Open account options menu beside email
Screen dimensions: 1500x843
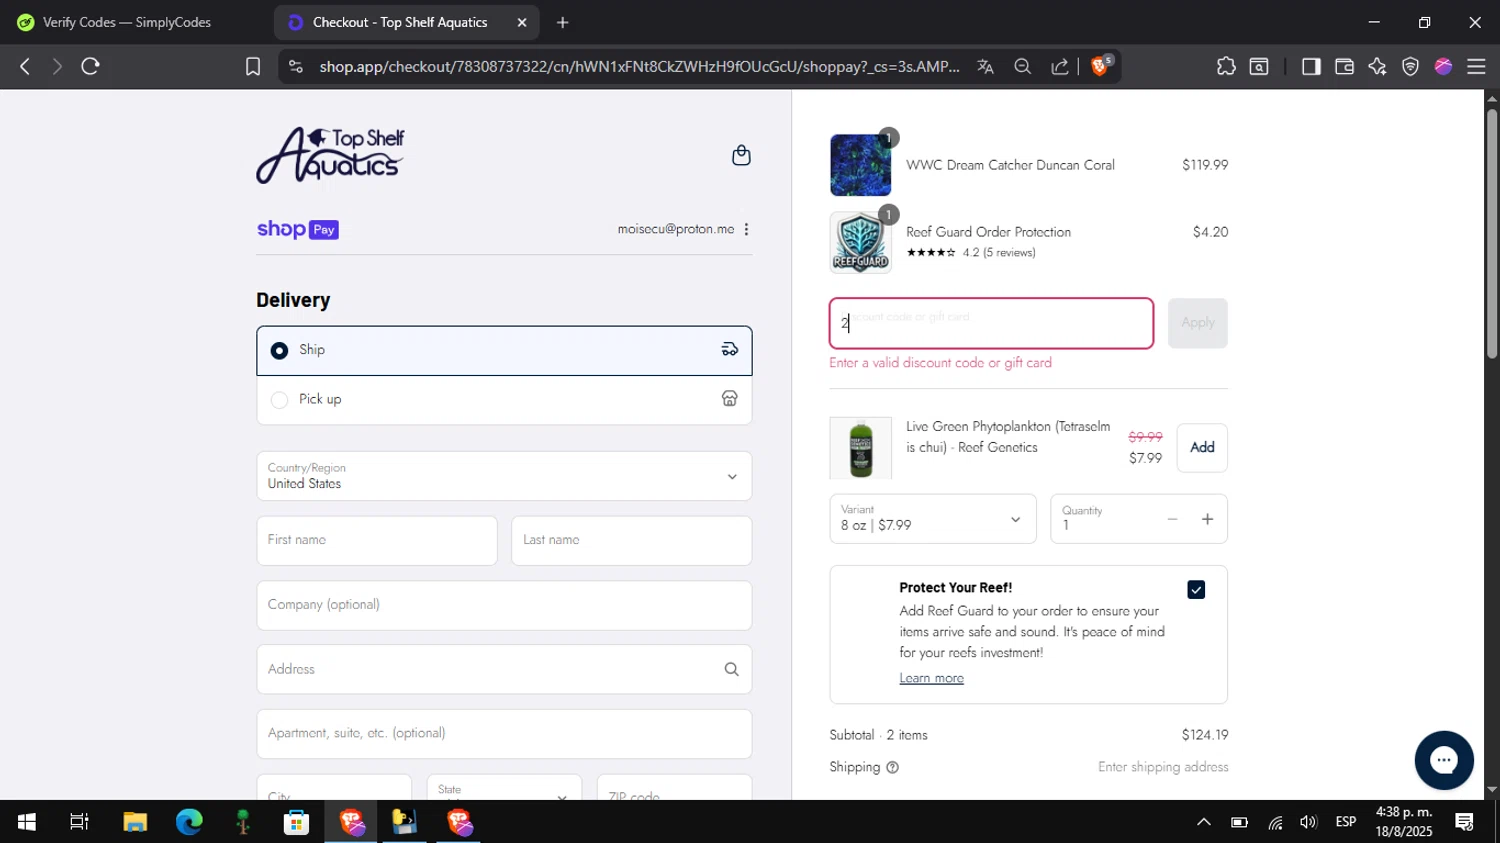[746, 229]
